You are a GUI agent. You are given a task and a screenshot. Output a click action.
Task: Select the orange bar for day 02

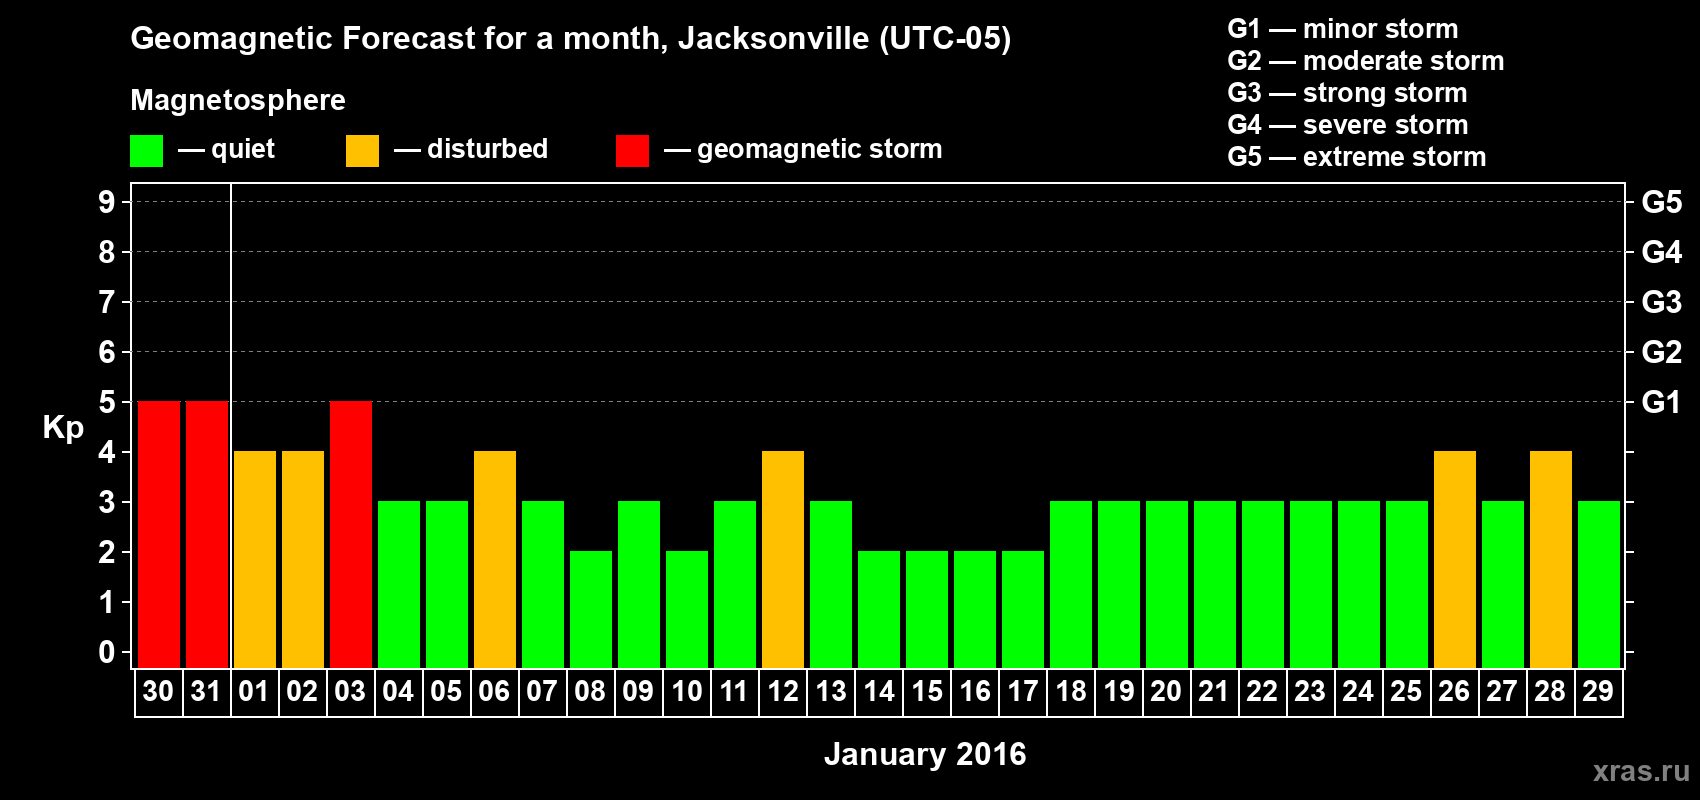click(x=303, y=560)
